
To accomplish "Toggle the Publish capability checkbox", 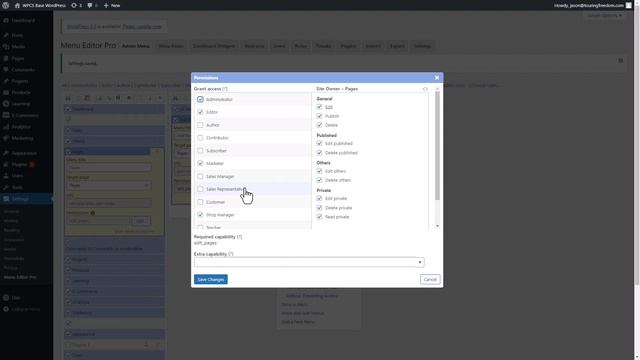I will point(319,116).
